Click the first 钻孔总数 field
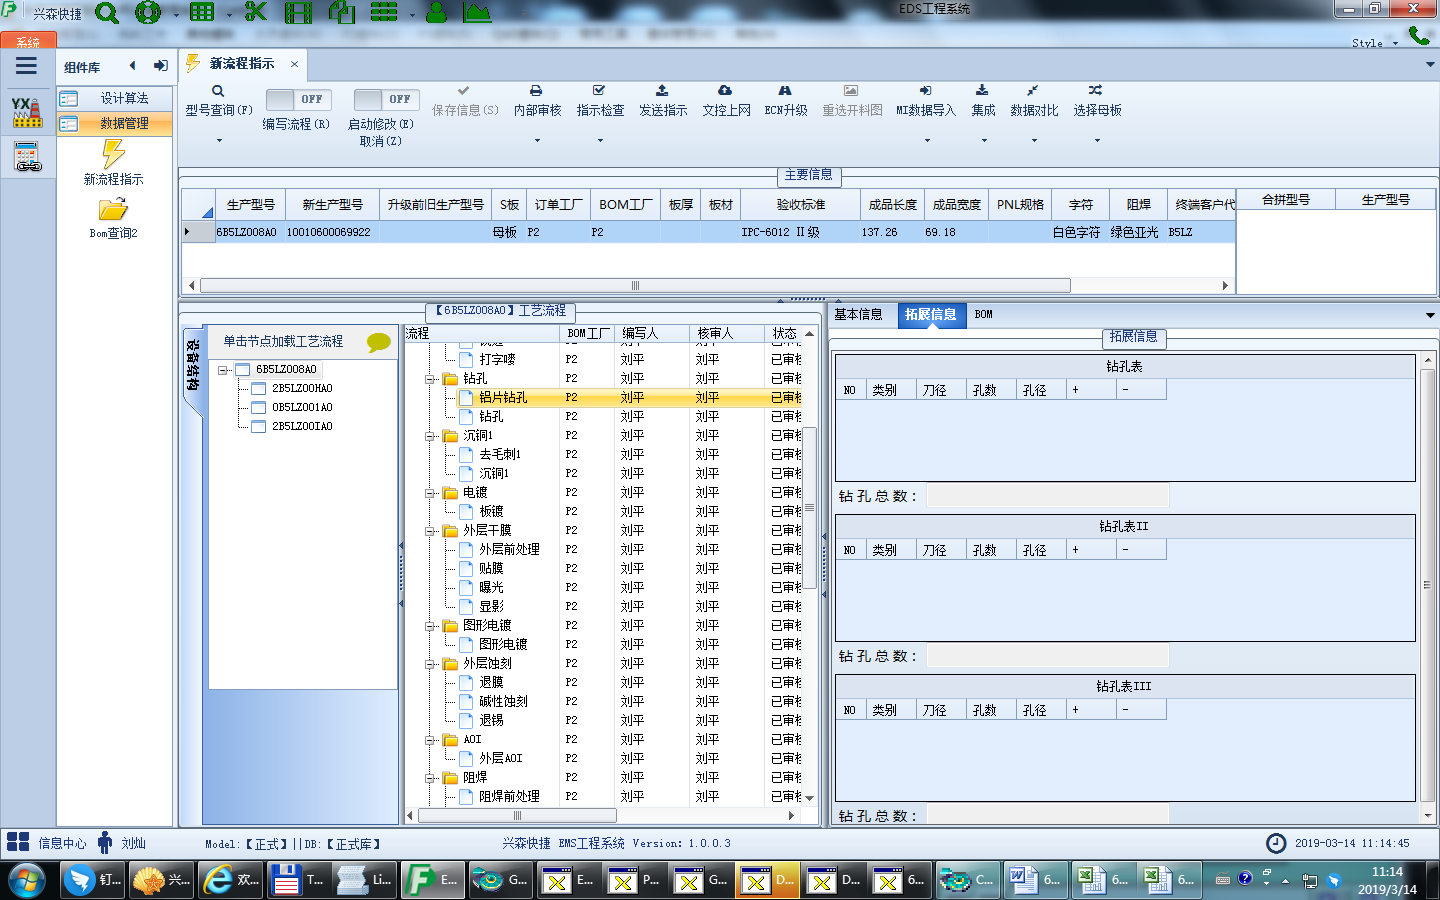1440x900 pixels. (x=1047, y=496)
